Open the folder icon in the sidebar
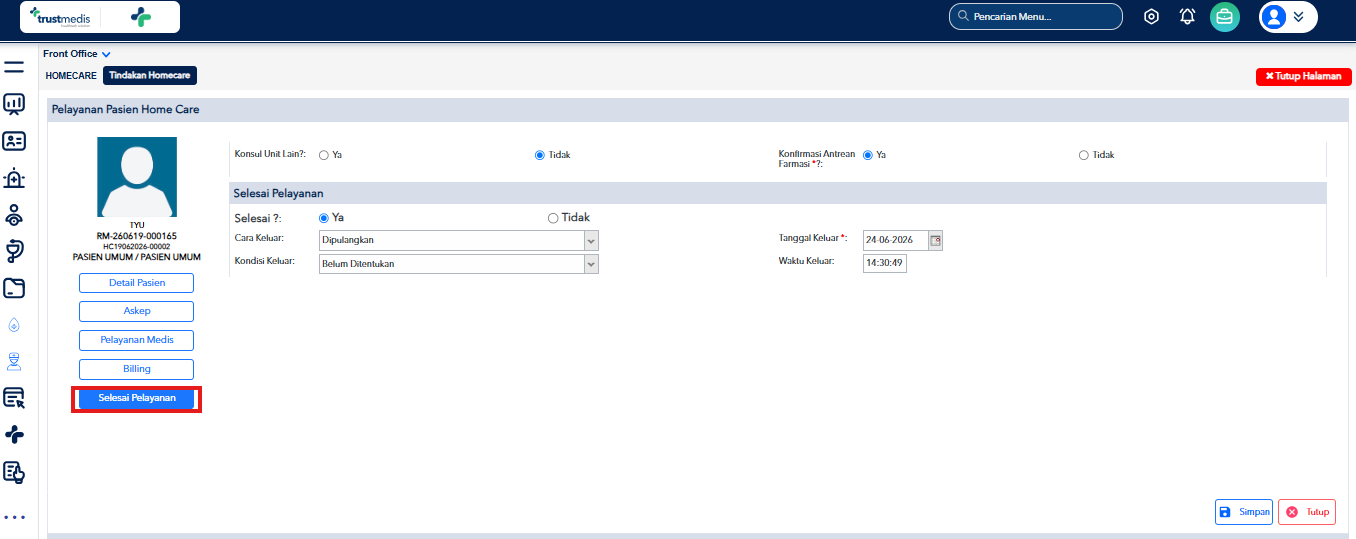The image size is (1356, 539). coord(14,288)
